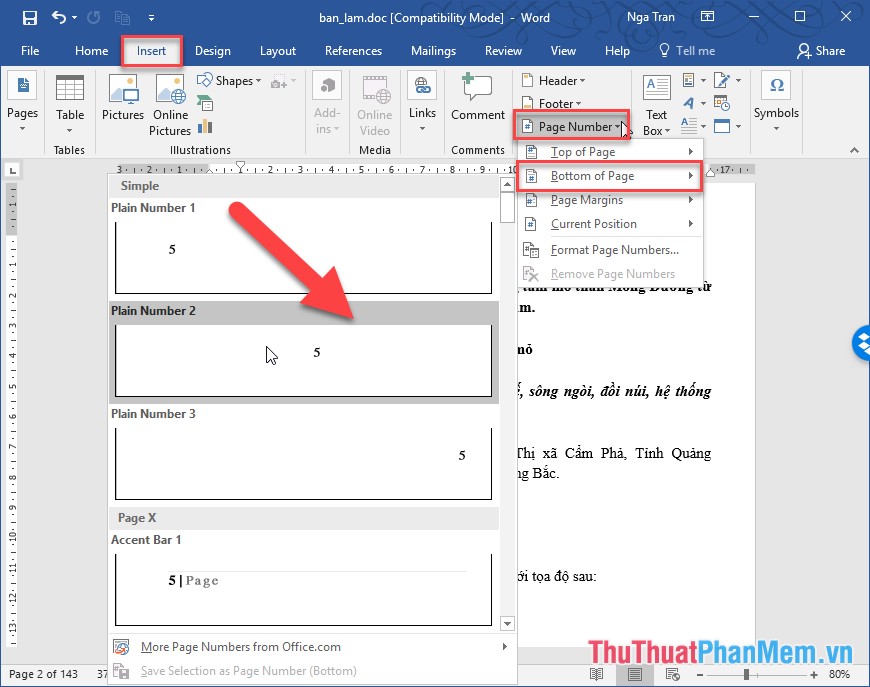Switch to Print Layout view
This screenshot has width=870, height=687.
point(635,674)
